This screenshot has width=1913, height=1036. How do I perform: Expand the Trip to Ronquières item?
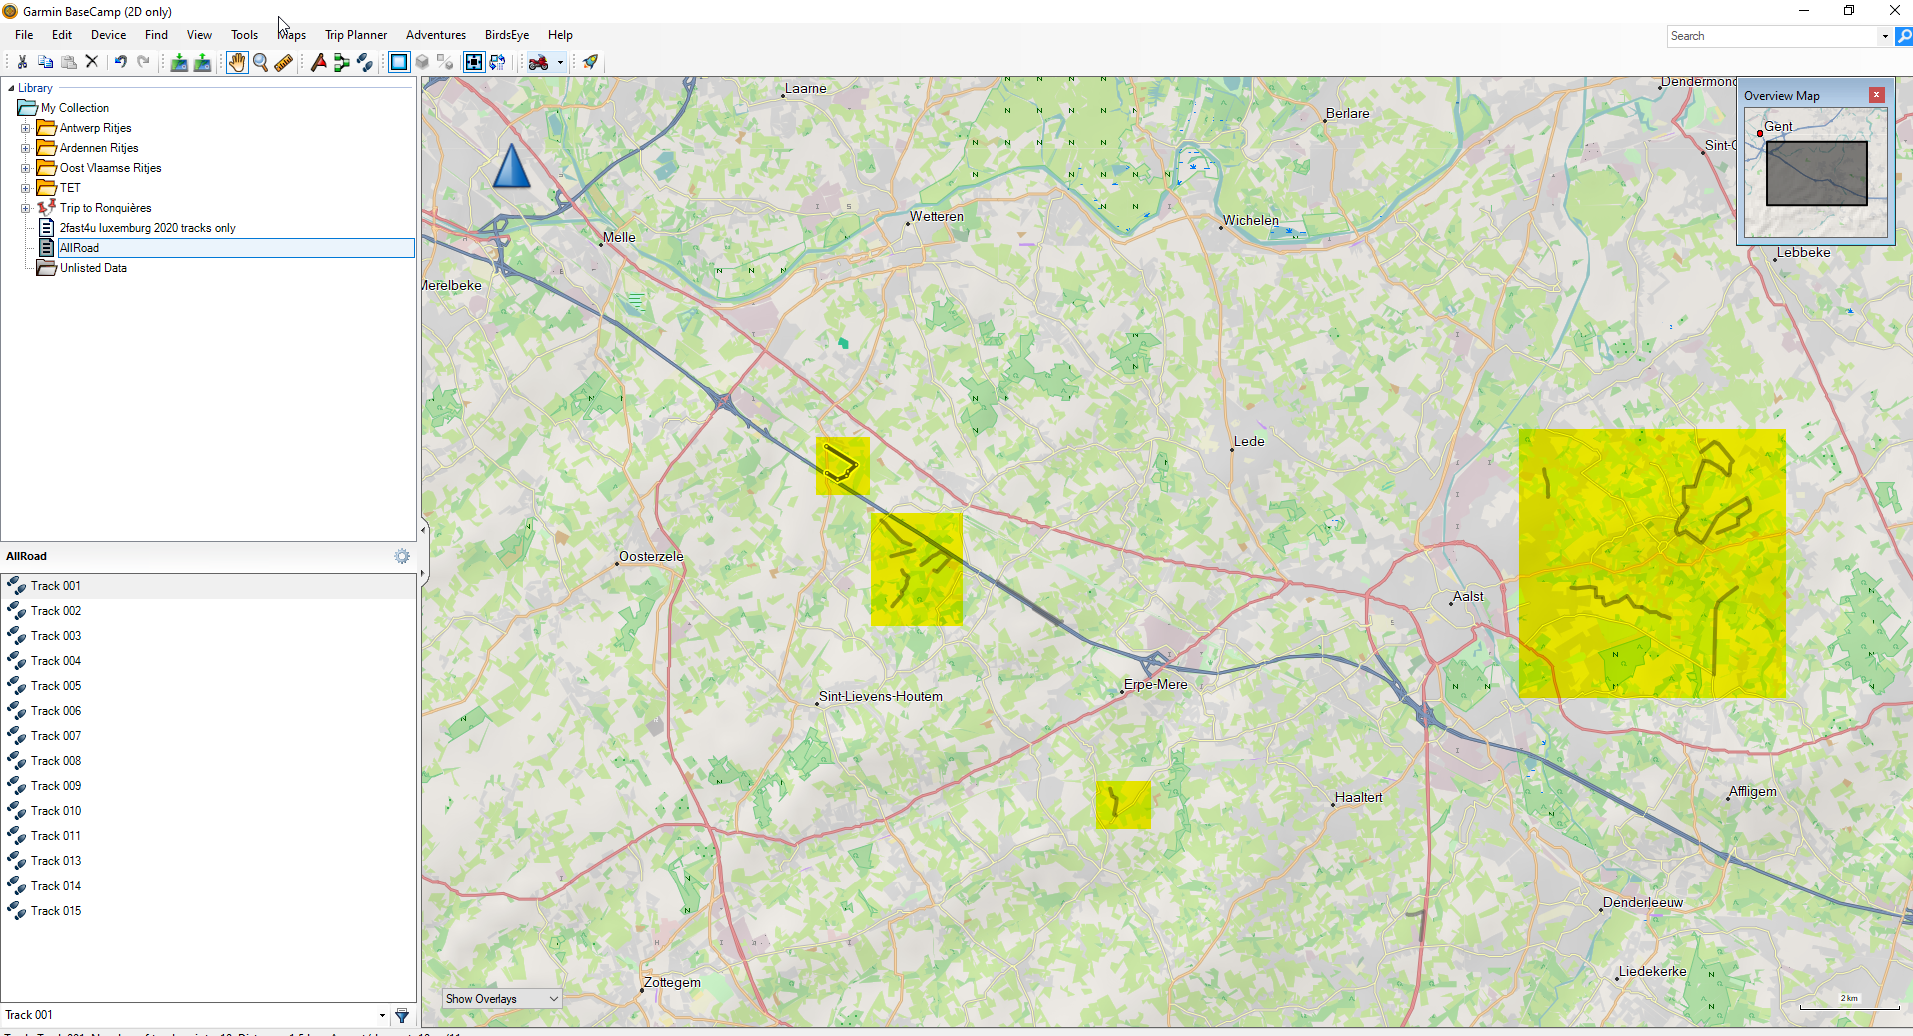point(26,208)
